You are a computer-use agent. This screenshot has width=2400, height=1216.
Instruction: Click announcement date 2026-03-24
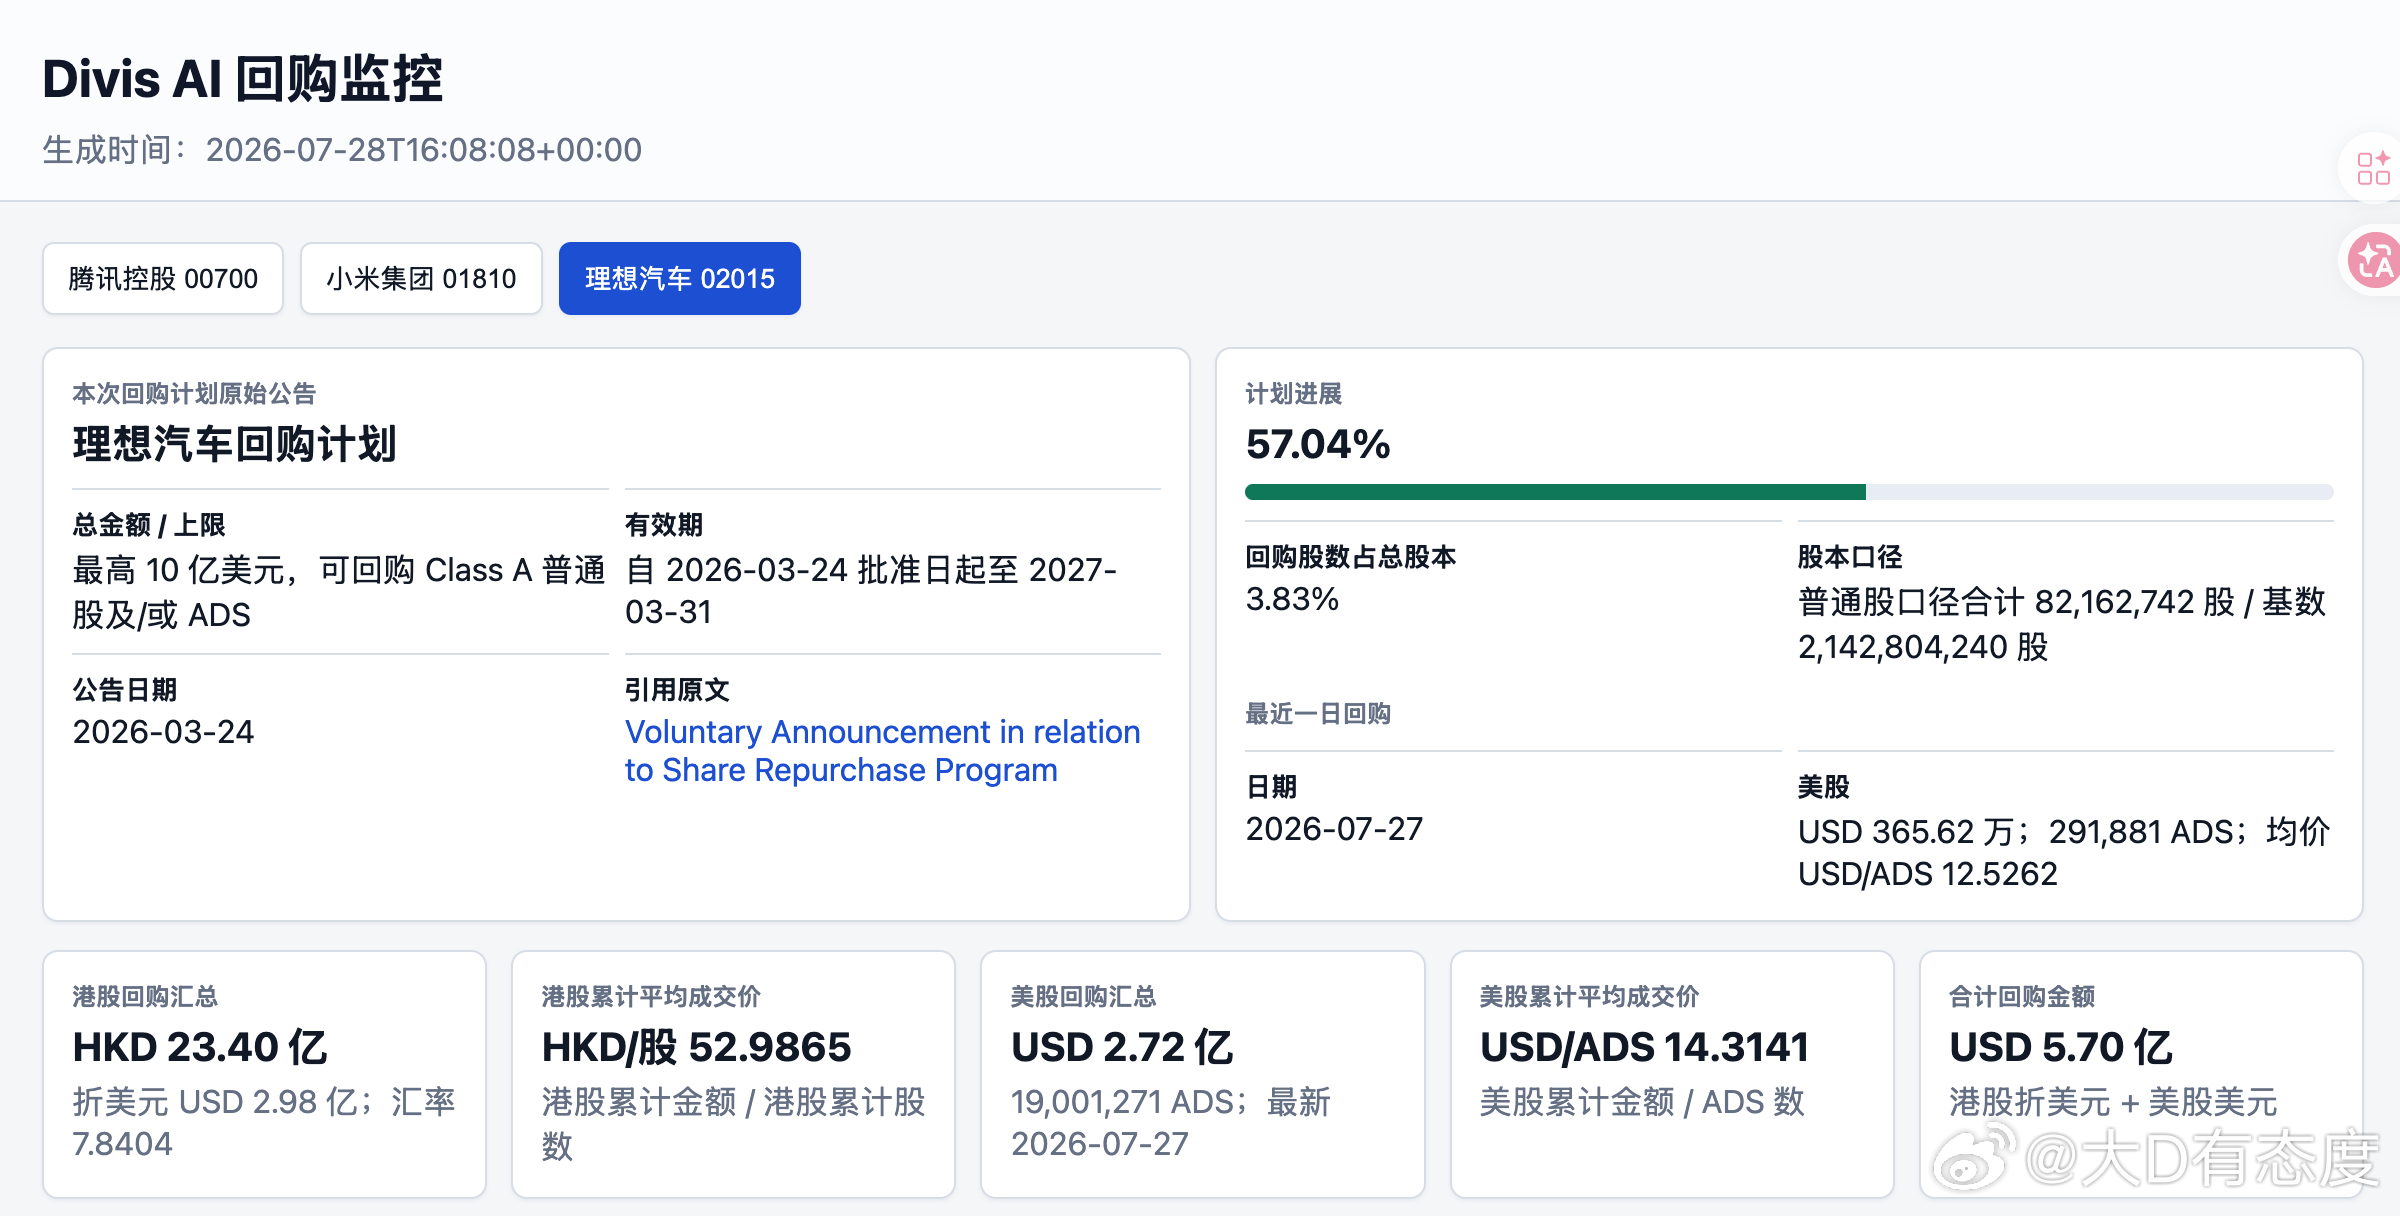coord(163,732)
